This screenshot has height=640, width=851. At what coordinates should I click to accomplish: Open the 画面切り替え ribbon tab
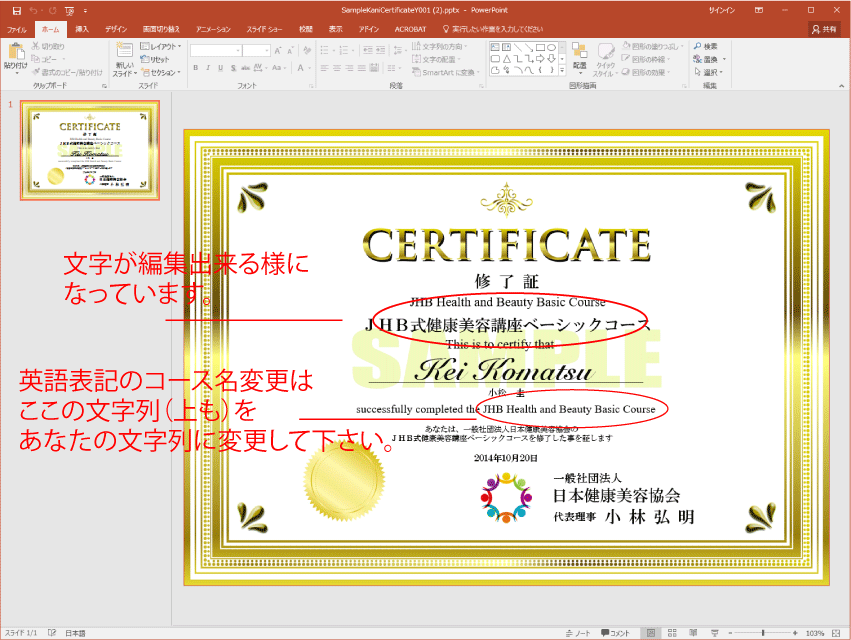tap(161, 29)
